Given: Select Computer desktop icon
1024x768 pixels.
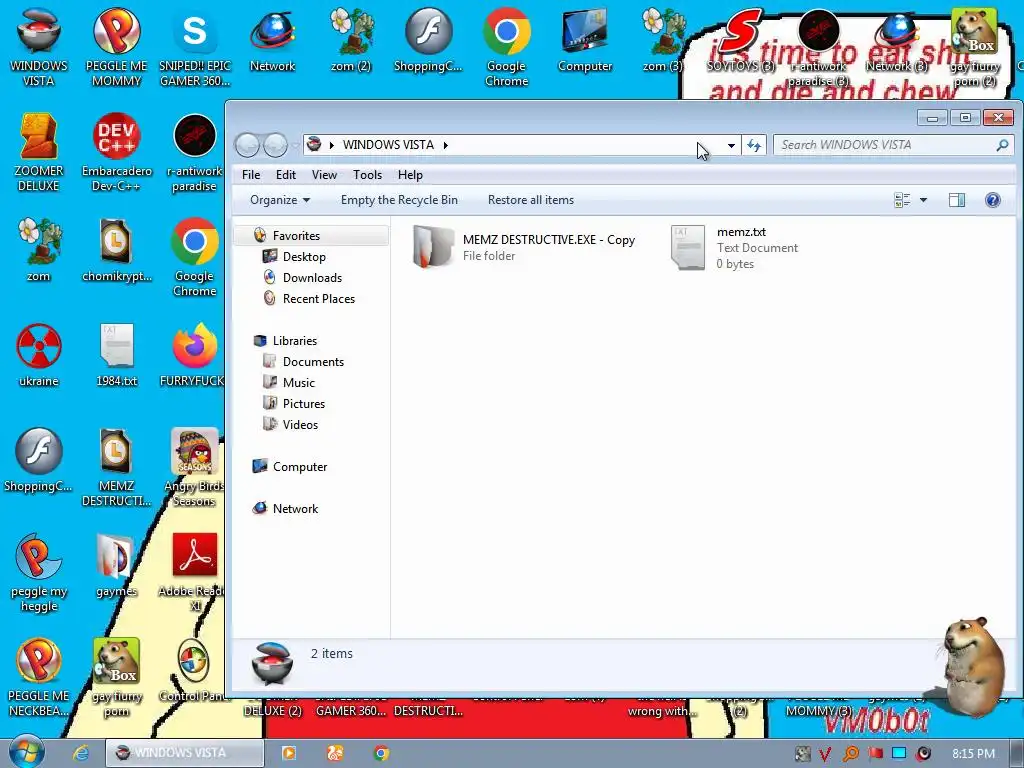Looking at the screenshot, I should [x=584, y=39].
